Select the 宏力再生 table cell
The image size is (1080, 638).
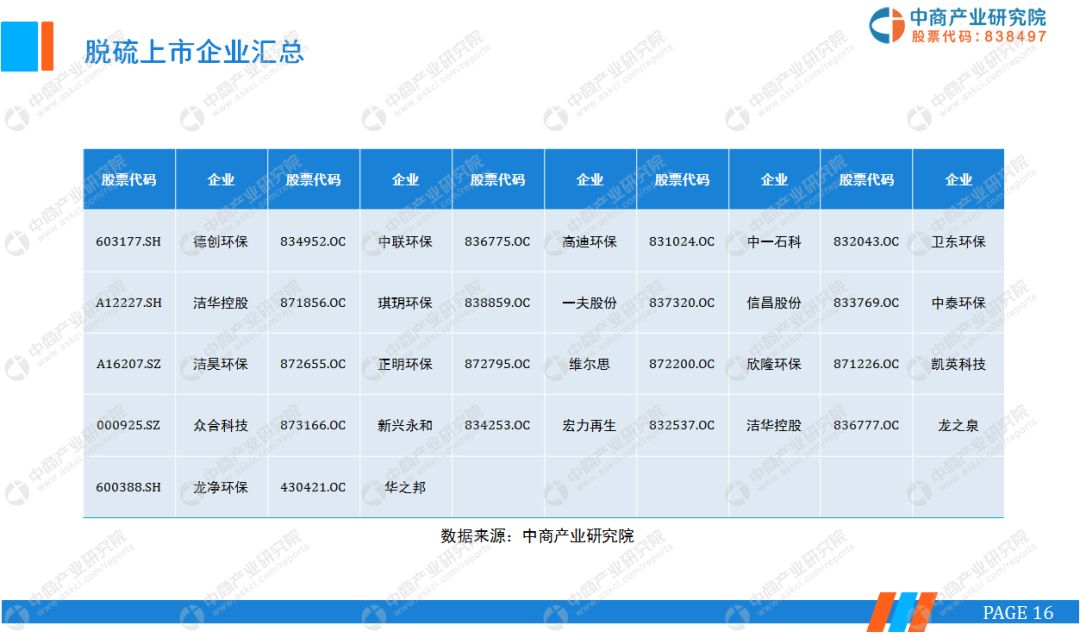coord(590,425)
